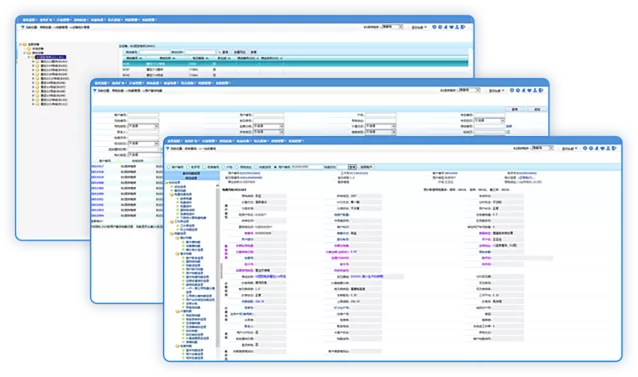Image resolution: width=638 pixels, height=377 pixels.
Task: Click the exit icon at the front window's far right
Action: 614,148
